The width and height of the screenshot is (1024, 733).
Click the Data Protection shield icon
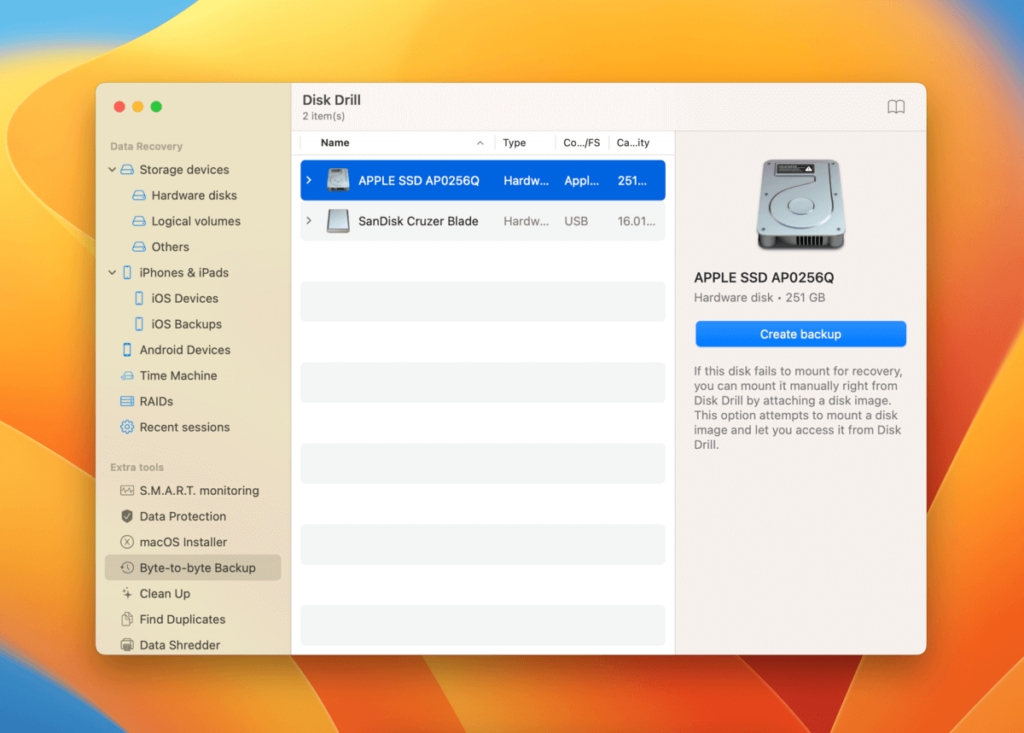(x=127, y=517)
